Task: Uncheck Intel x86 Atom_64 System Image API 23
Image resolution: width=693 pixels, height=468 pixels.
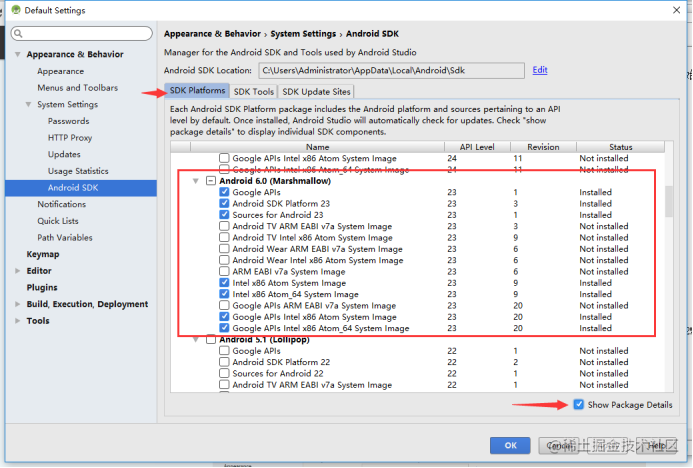Action: click(x=225, y=294)
